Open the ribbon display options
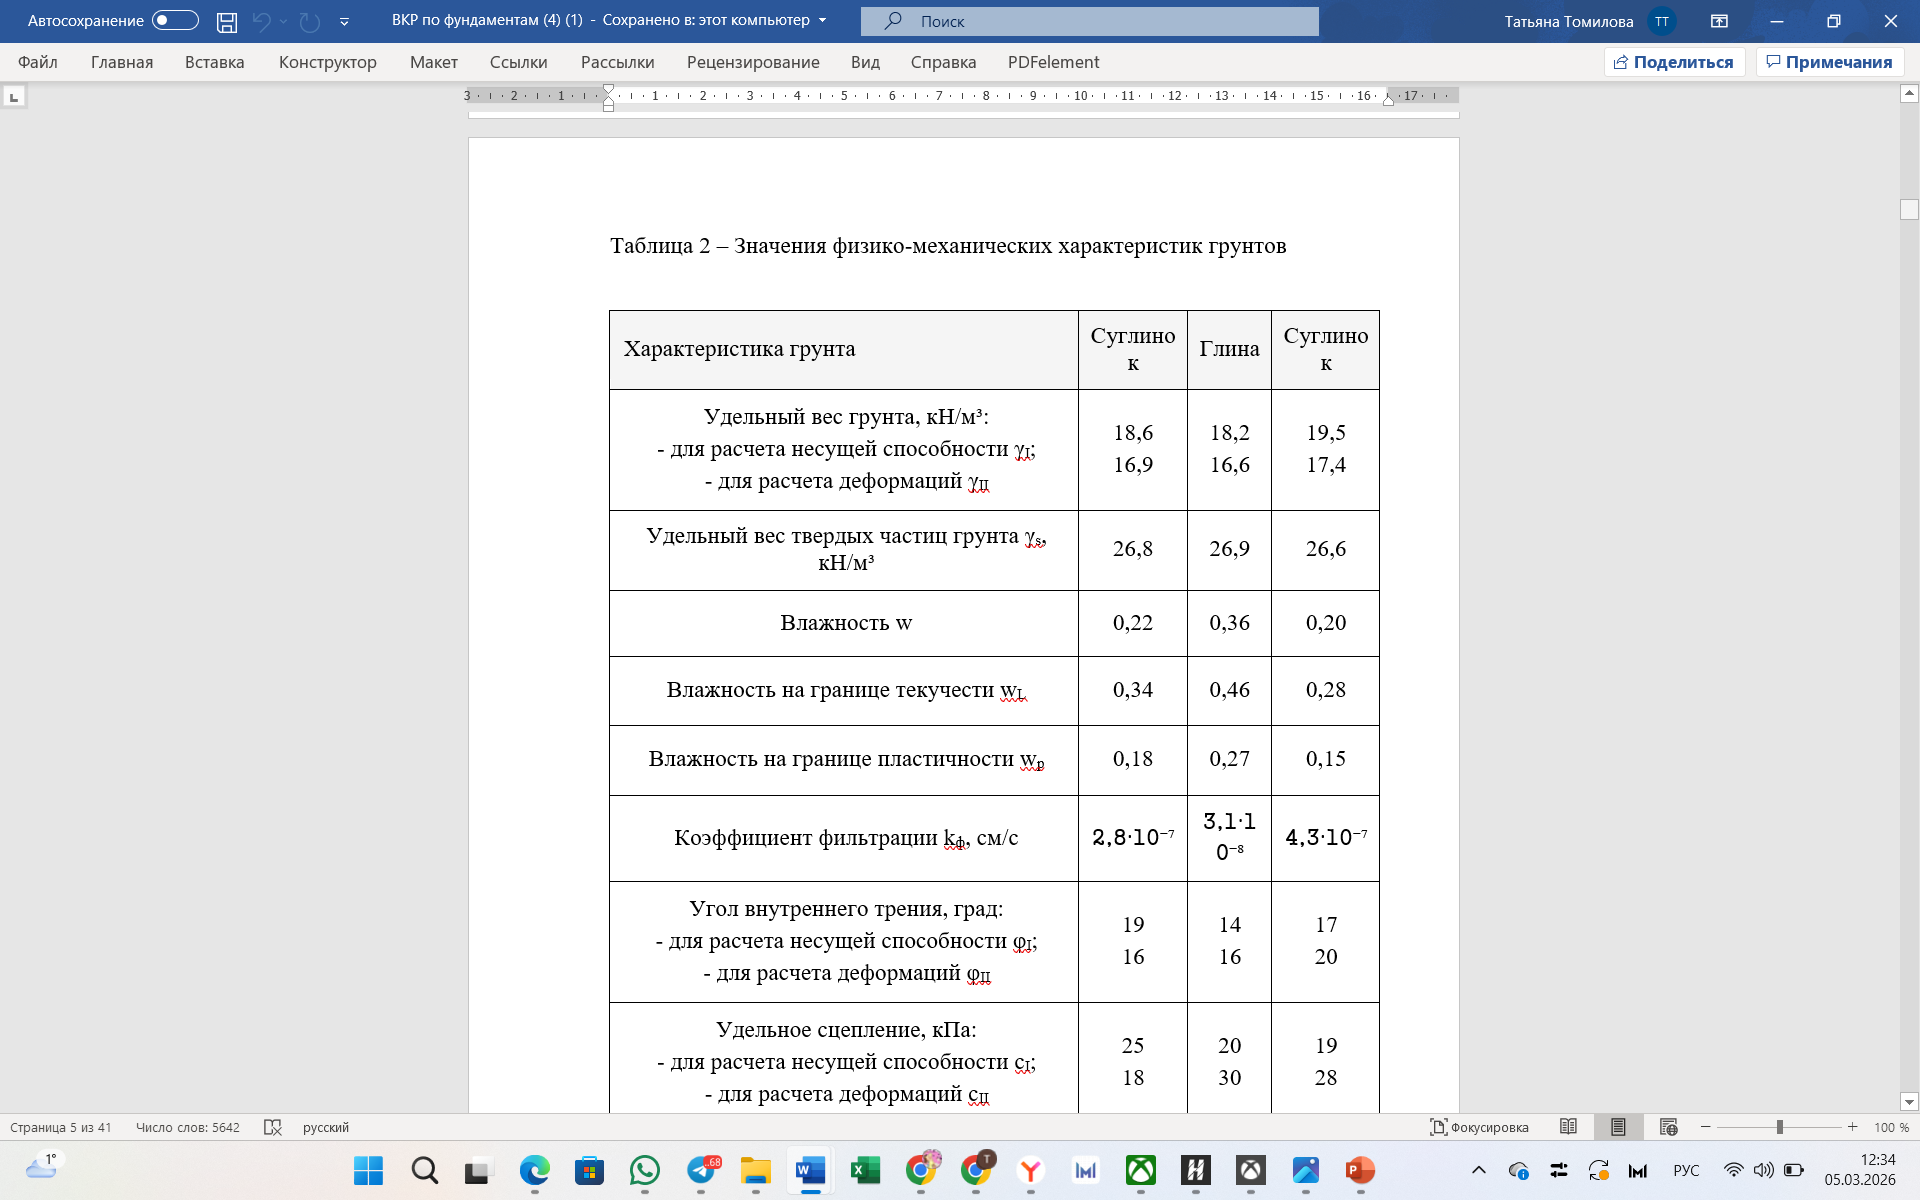Viewport: 1920px width, 1200px height. (x=1720, y=21)
